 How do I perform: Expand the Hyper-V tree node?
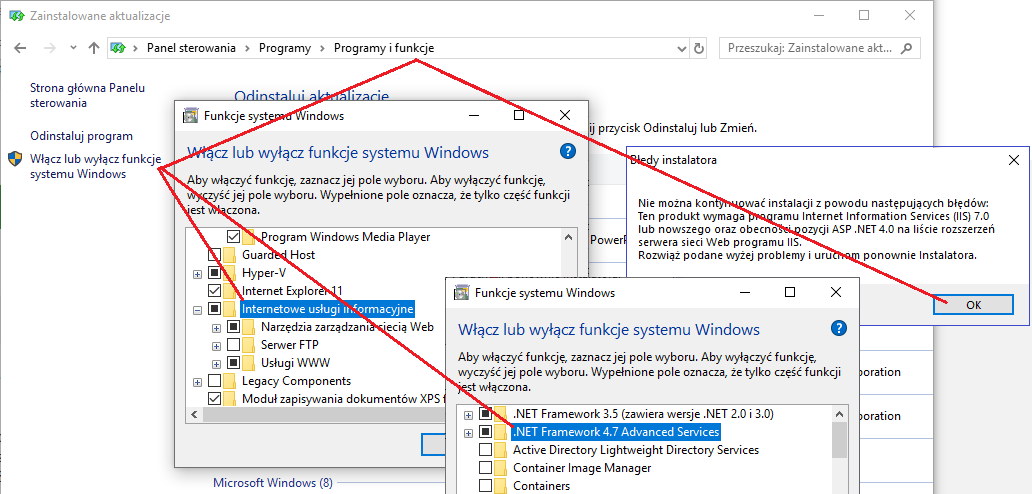click(x=197, y=273)
